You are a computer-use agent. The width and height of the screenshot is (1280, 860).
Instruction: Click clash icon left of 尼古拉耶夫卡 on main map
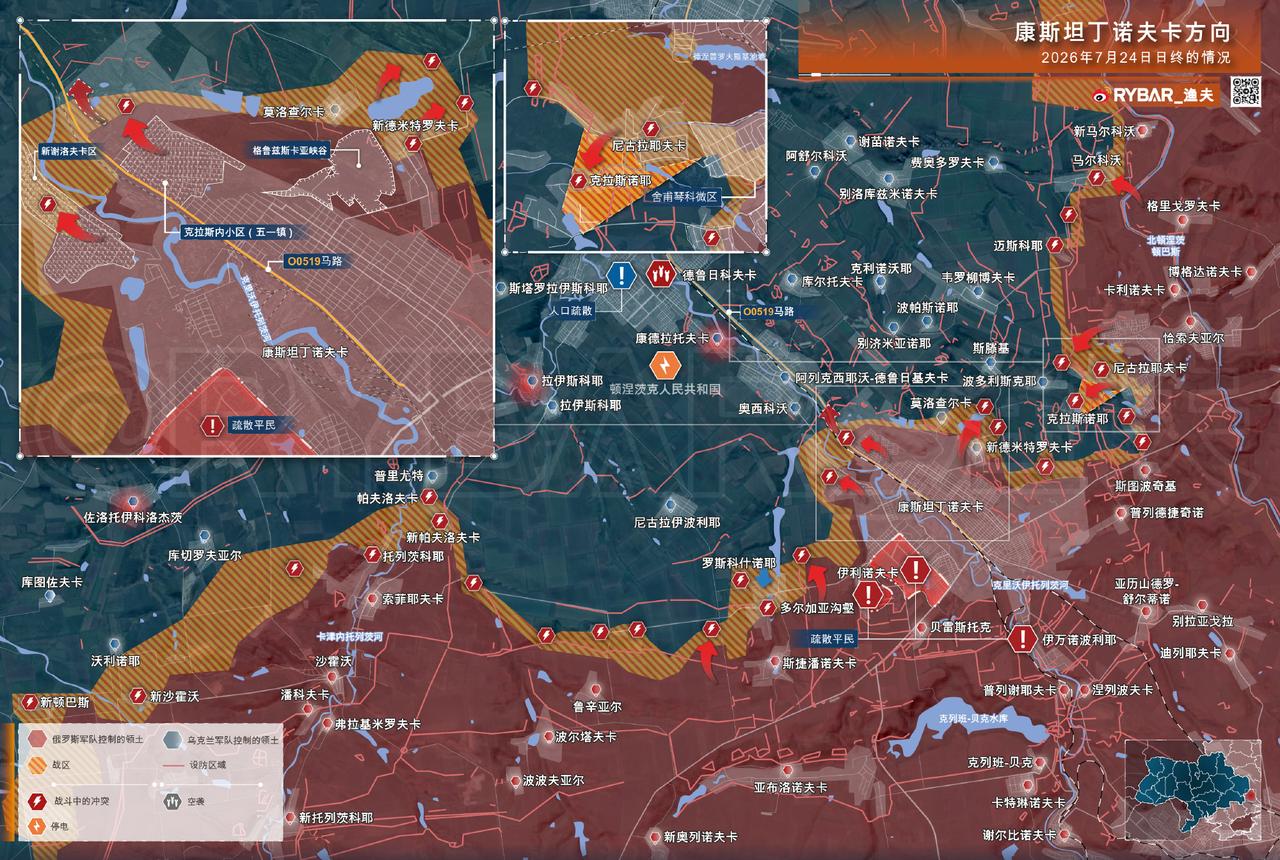[x=1102, y=368]
